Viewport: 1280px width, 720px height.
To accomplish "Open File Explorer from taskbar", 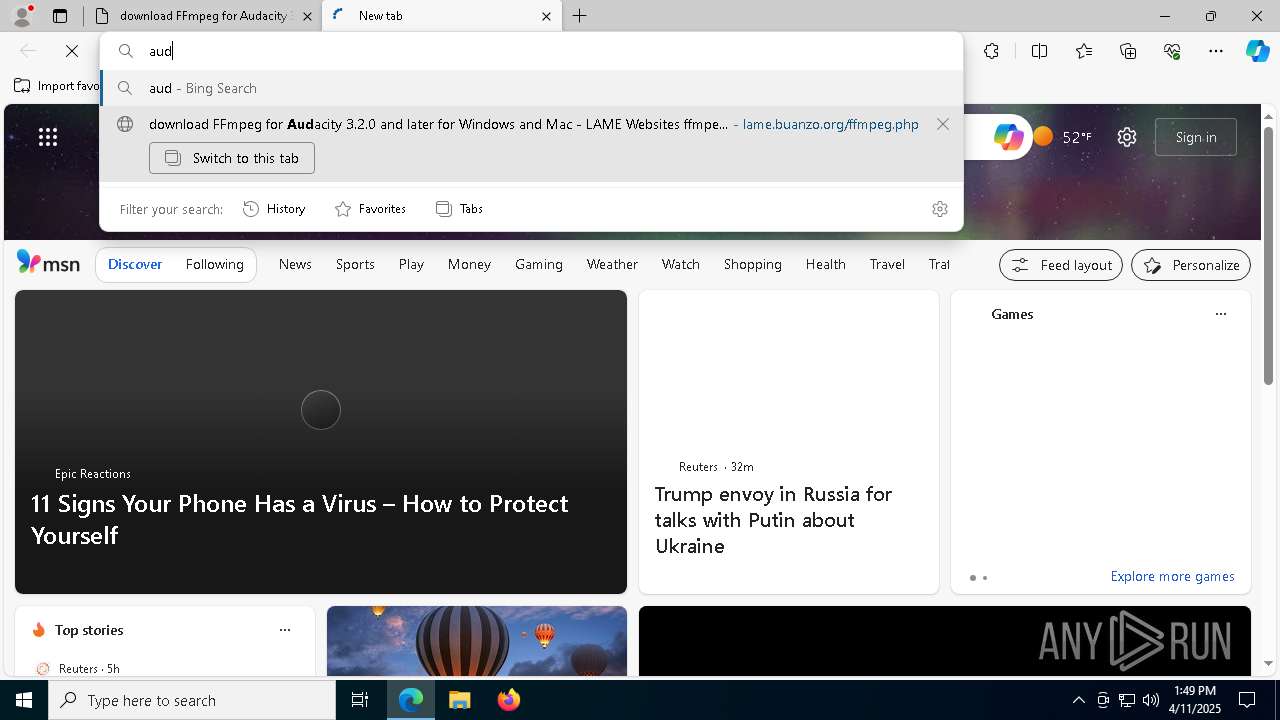I will [x=459, y=700].
